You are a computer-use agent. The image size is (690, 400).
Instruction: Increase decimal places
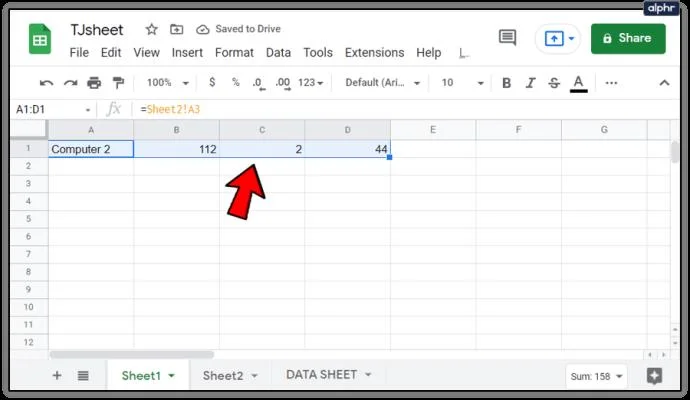point(283,83)
